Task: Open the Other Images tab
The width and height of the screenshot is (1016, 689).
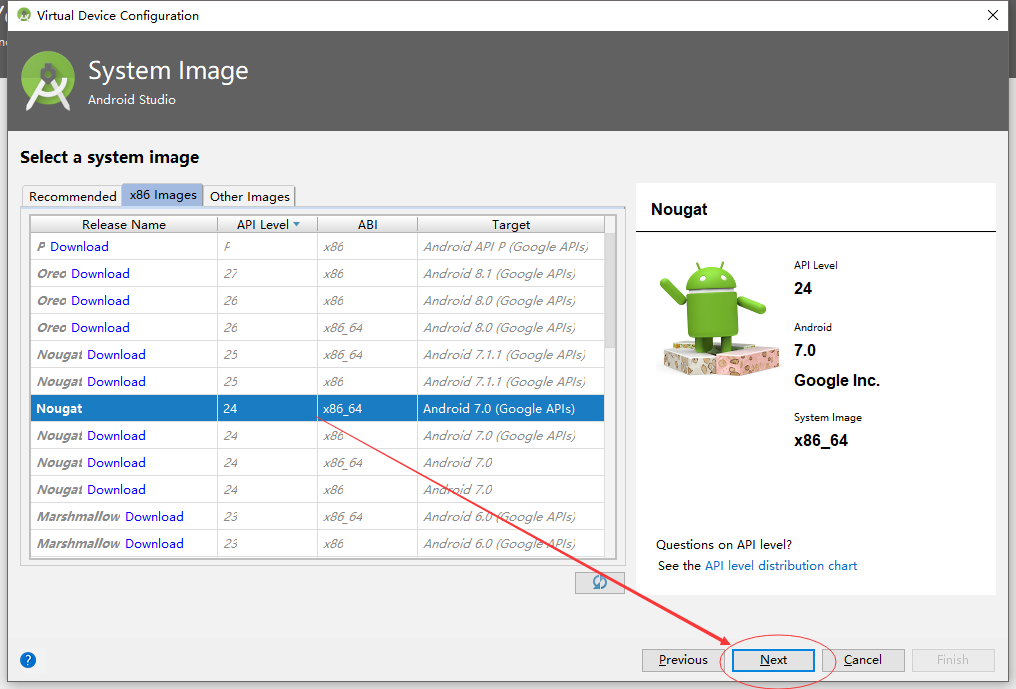Action: 249,196
